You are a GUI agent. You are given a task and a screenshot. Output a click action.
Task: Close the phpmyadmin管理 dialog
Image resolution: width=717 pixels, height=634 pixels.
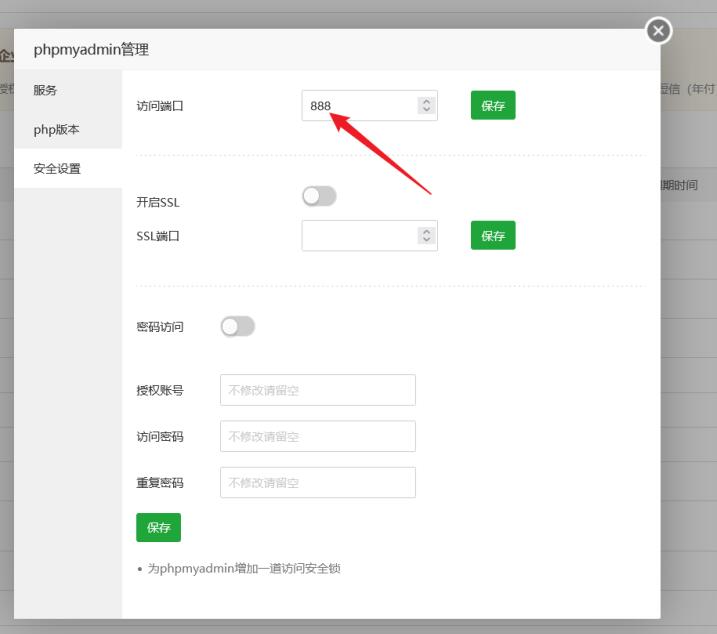pos(658,31)
